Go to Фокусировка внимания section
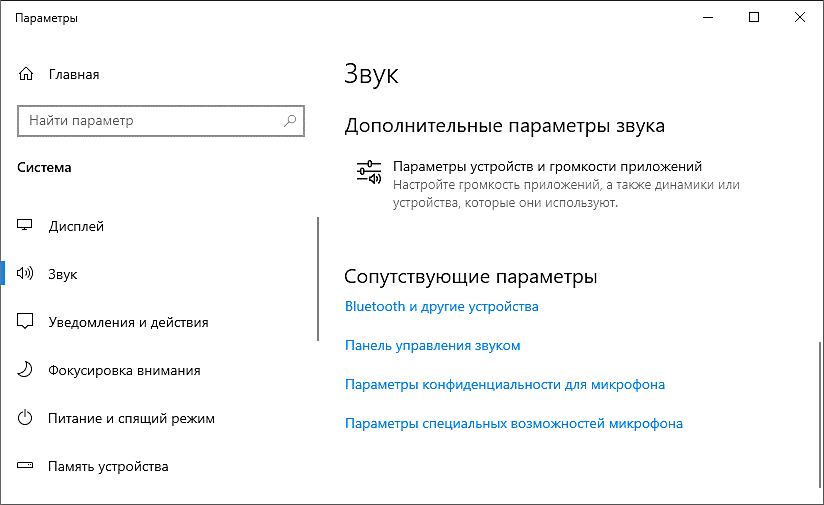 124,370
